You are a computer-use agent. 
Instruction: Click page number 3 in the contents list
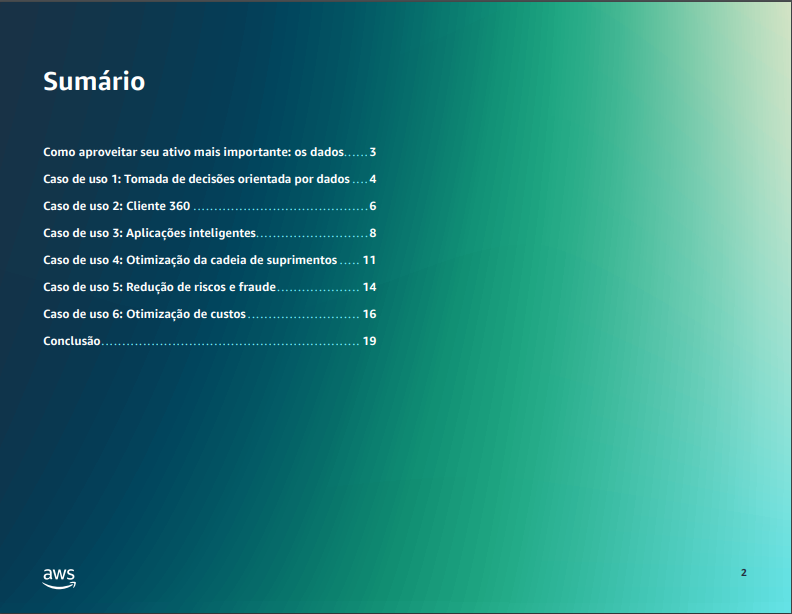coord(372,153)
